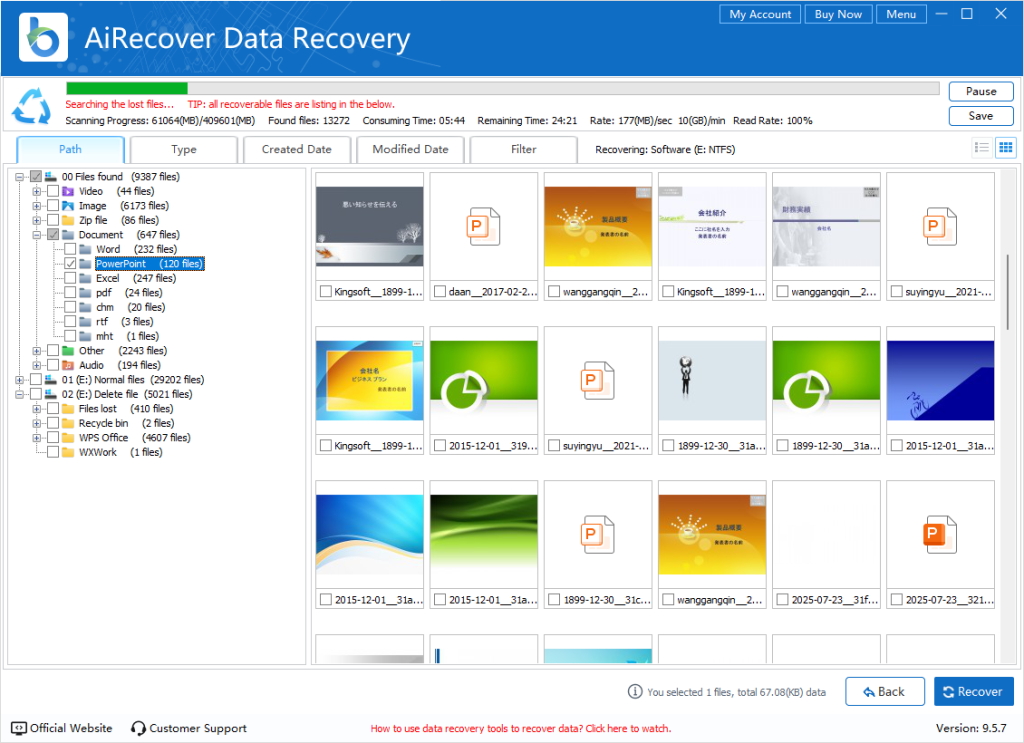Click the Pause button
Screen dimensions: 1024x743
point(981,91)
